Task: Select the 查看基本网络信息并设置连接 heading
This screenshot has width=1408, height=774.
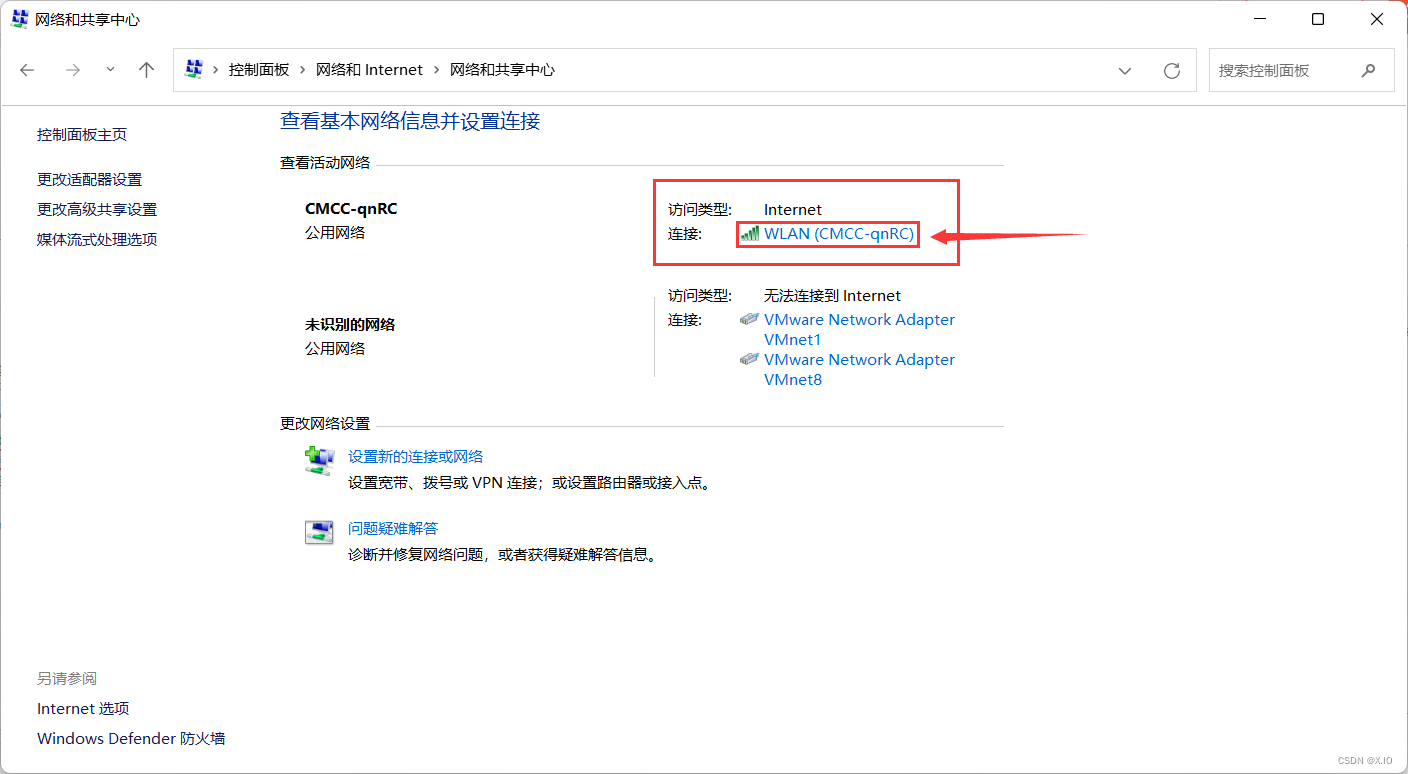Action: [410, 121]
